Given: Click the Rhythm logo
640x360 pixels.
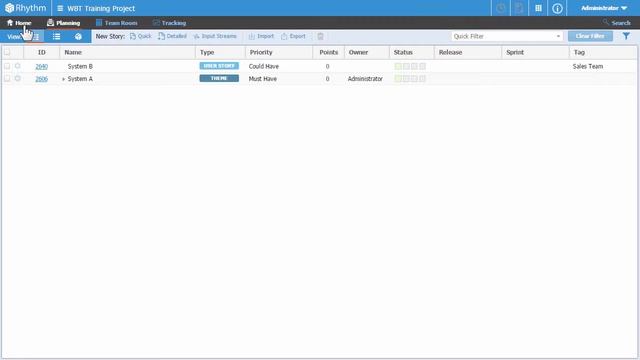Looking at the screenshot, I should (x=25, y=8).
